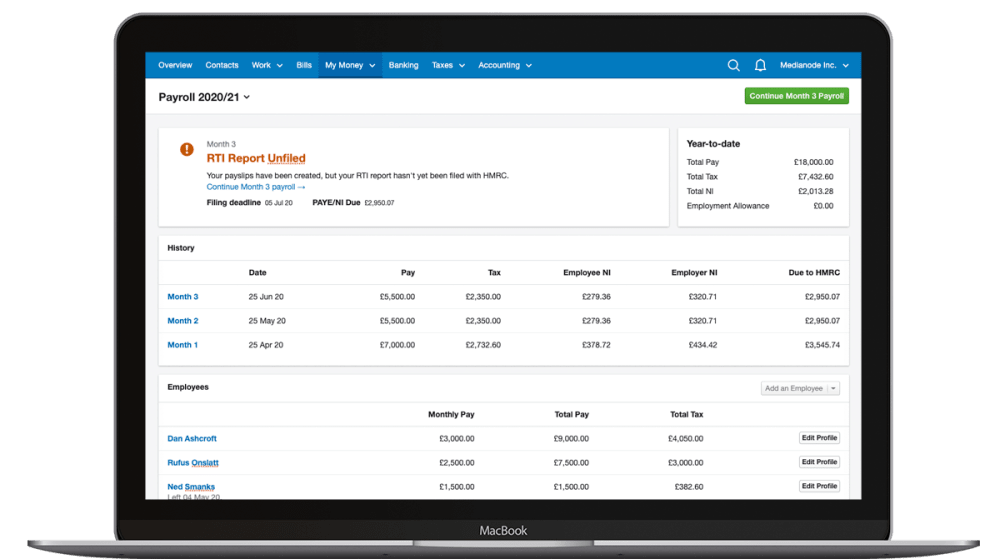Click Add an Employee button
The width and height of the screenshot is (1000, 559).
(x=793, y=388)
